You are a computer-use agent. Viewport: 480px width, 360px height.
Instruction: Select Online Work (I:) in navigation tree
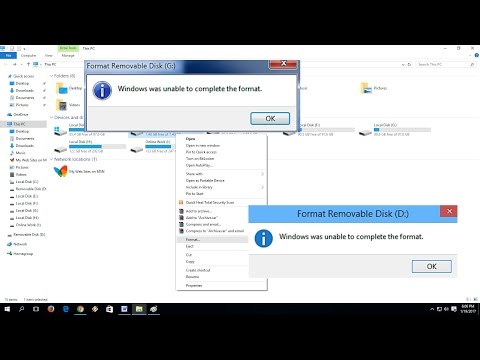[28, 225]
